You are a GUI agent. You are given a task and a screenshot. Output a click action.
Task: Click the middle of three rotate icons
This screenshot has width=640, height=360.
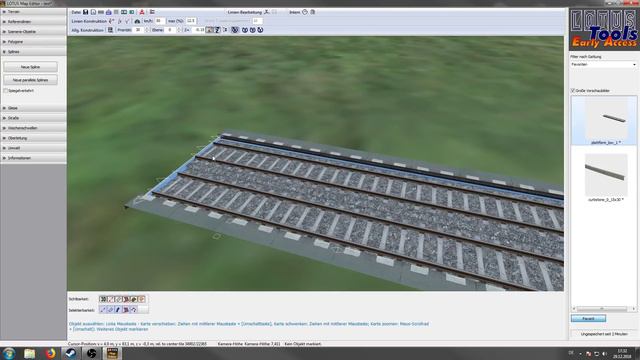252,30
